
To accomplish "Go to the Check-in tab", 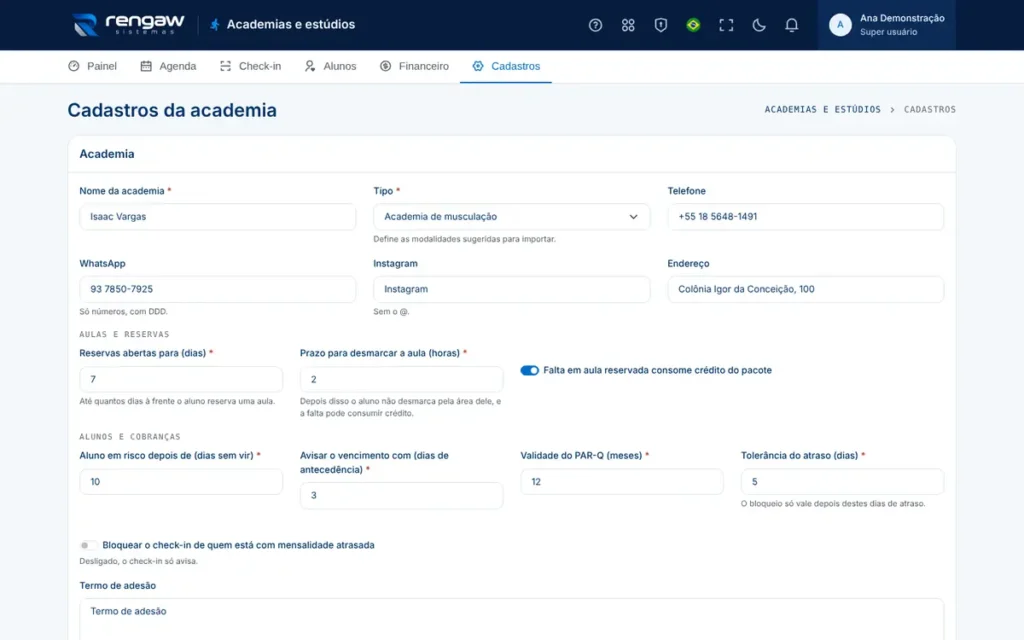I will tap(250, 66).
